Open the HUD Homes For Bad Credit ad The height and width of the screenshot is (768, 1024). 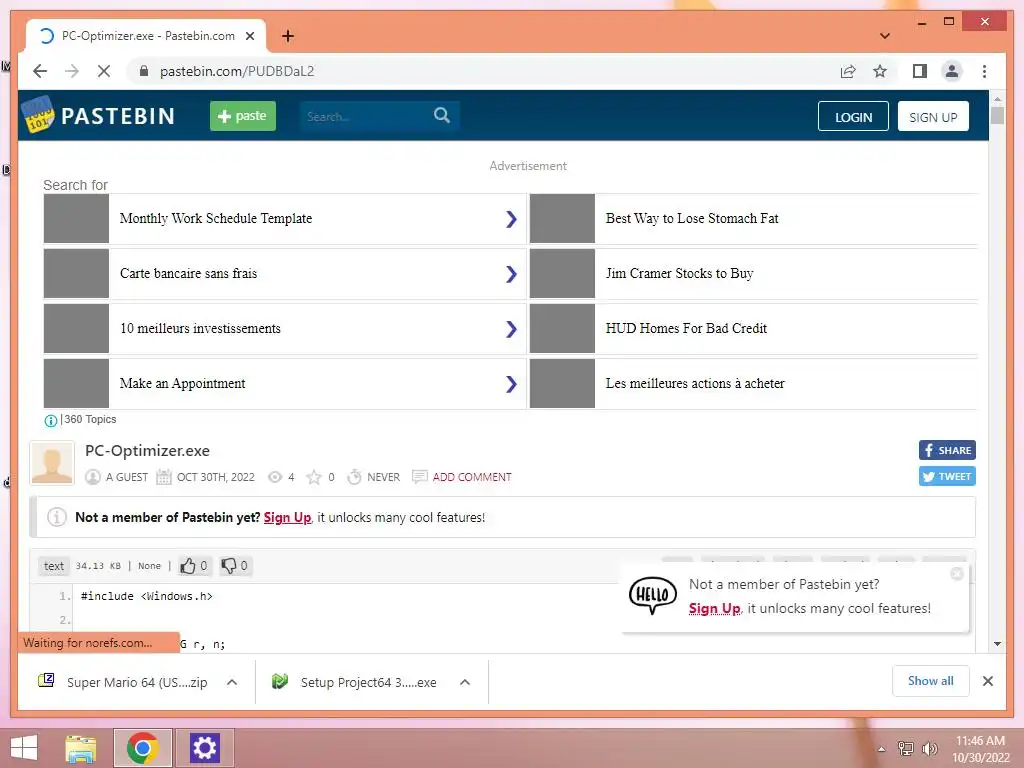pyautogui.click(x=686, y=328)
